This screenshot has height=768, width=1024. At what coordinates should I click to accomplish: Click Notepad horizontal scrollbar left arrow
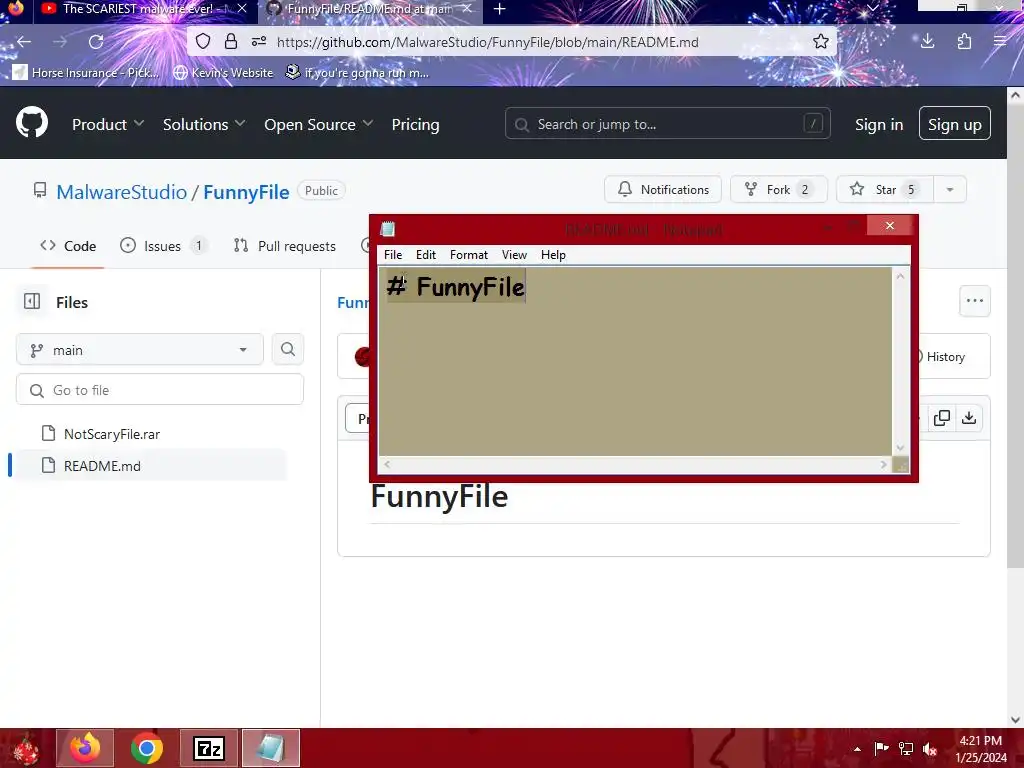(x=387, y=464)
